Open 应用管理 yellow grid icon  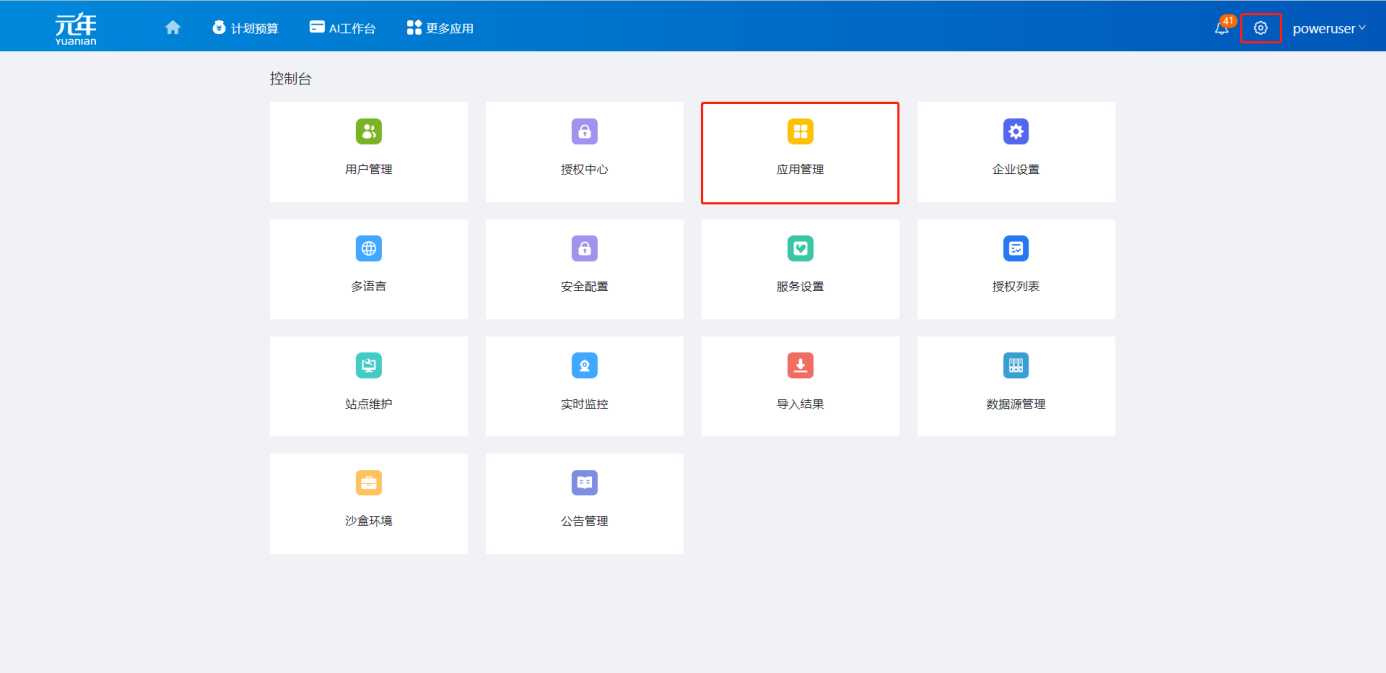(800, 132)
